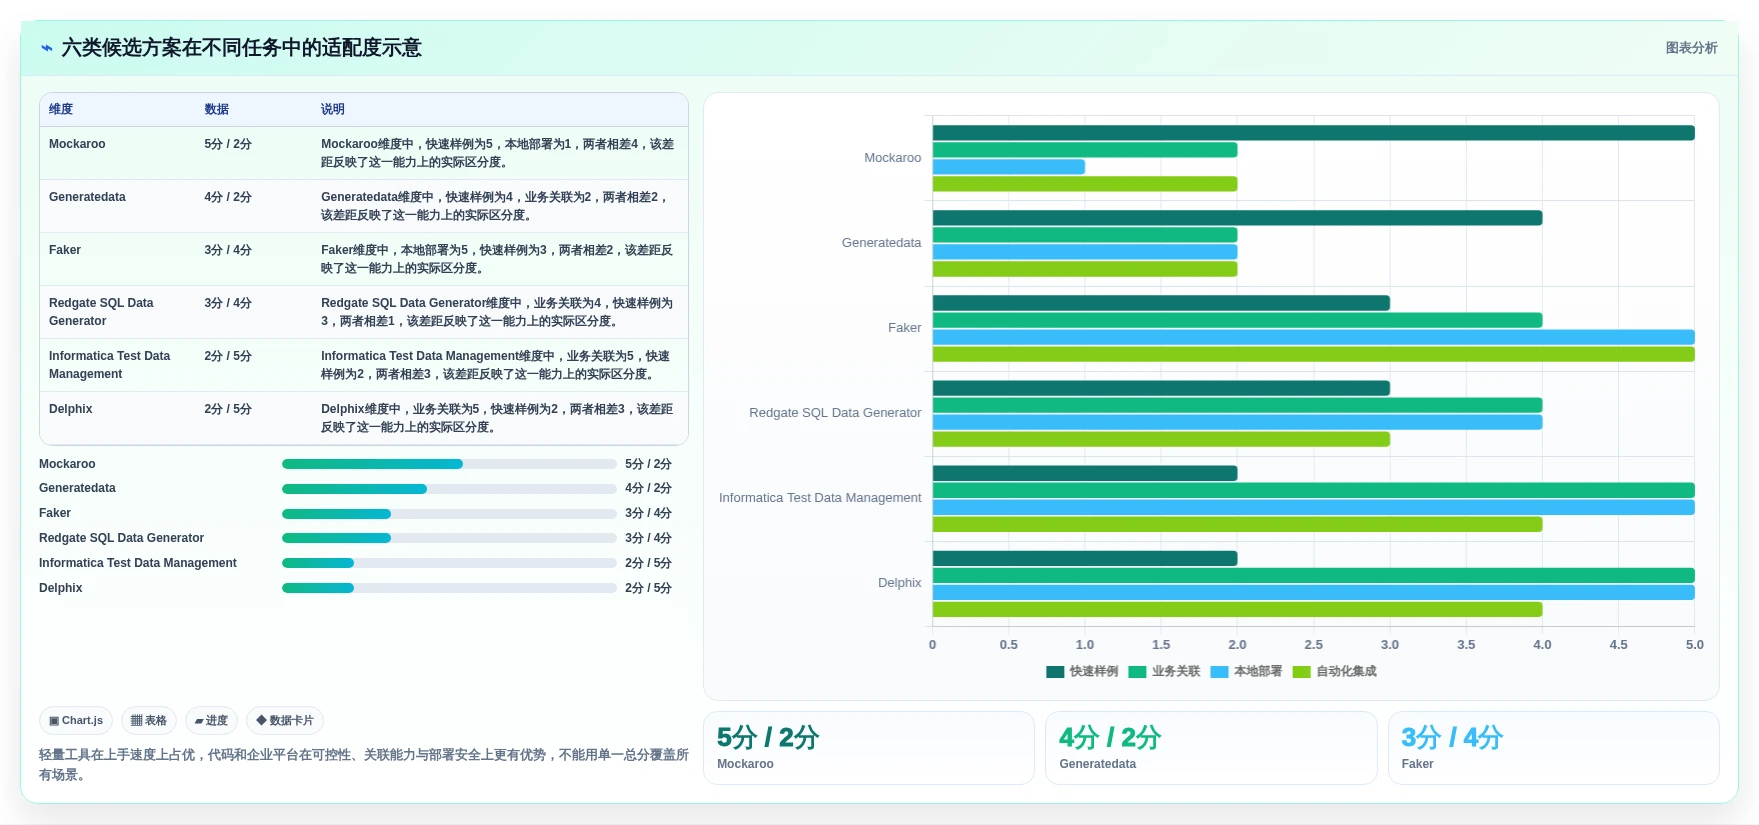Select the Chart.js tag

click(x=76, y=720)
